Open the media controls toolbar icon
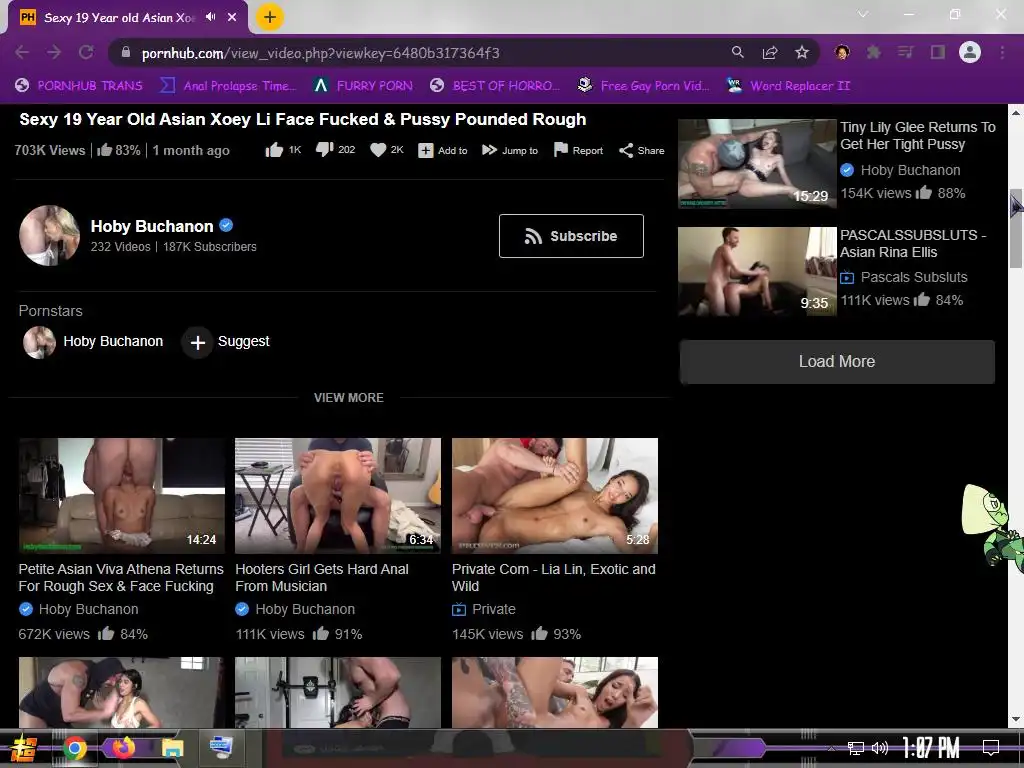1024x768 pixels. 905,52
